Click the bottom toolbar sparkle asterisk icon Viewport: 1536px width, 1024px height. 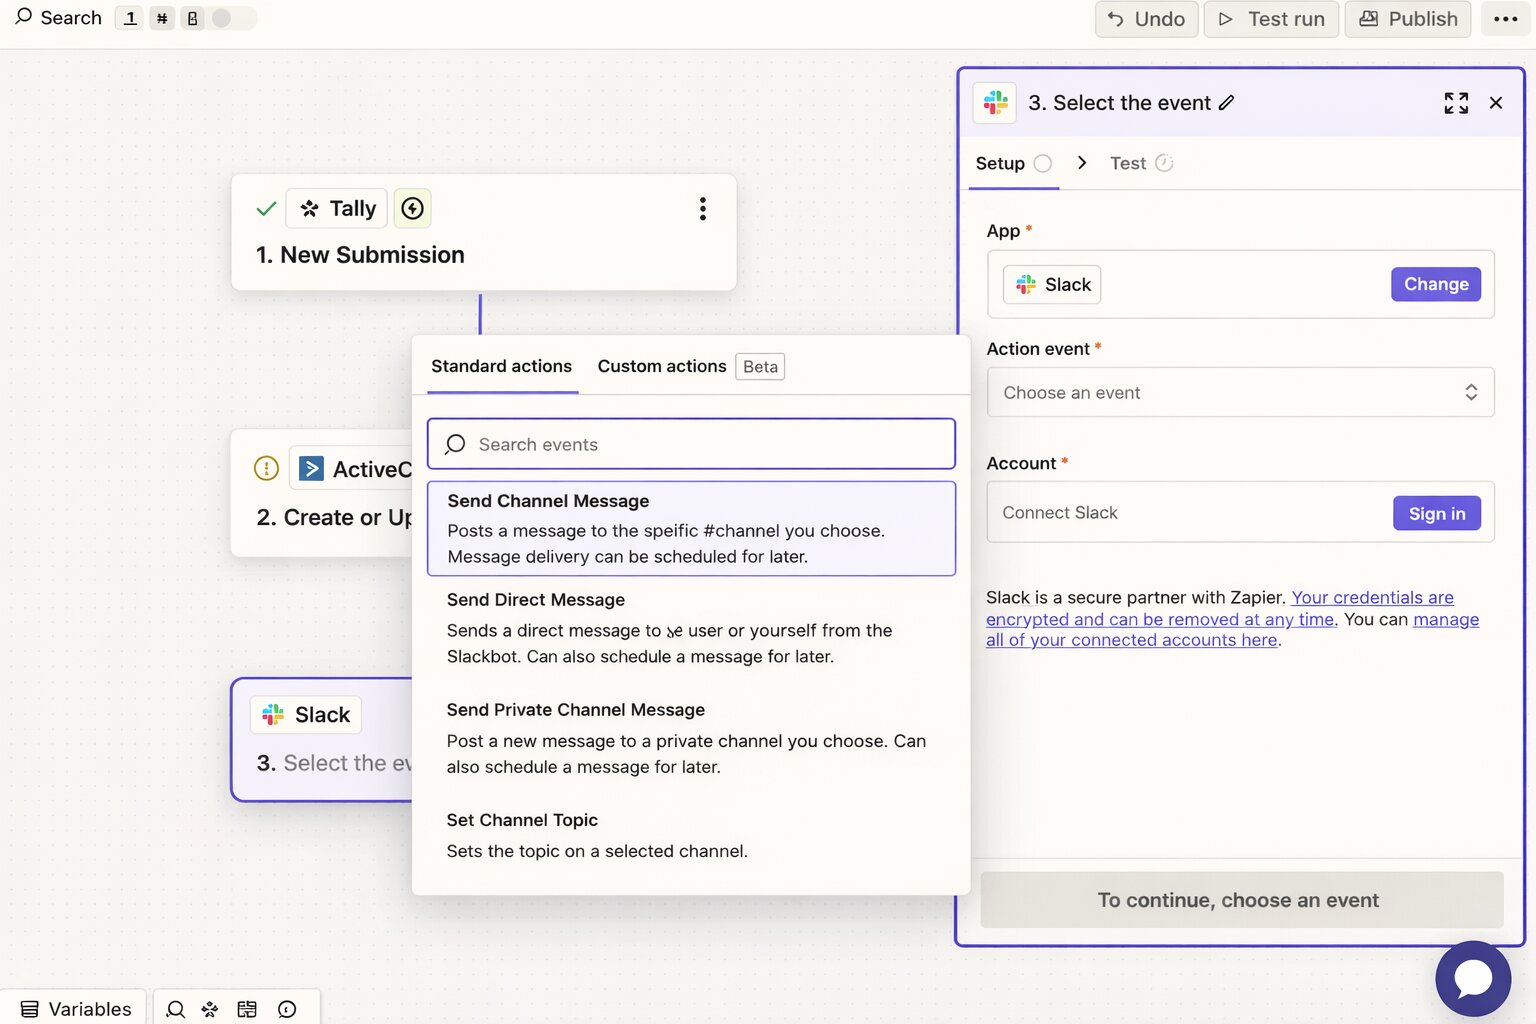coord(210,1009)
